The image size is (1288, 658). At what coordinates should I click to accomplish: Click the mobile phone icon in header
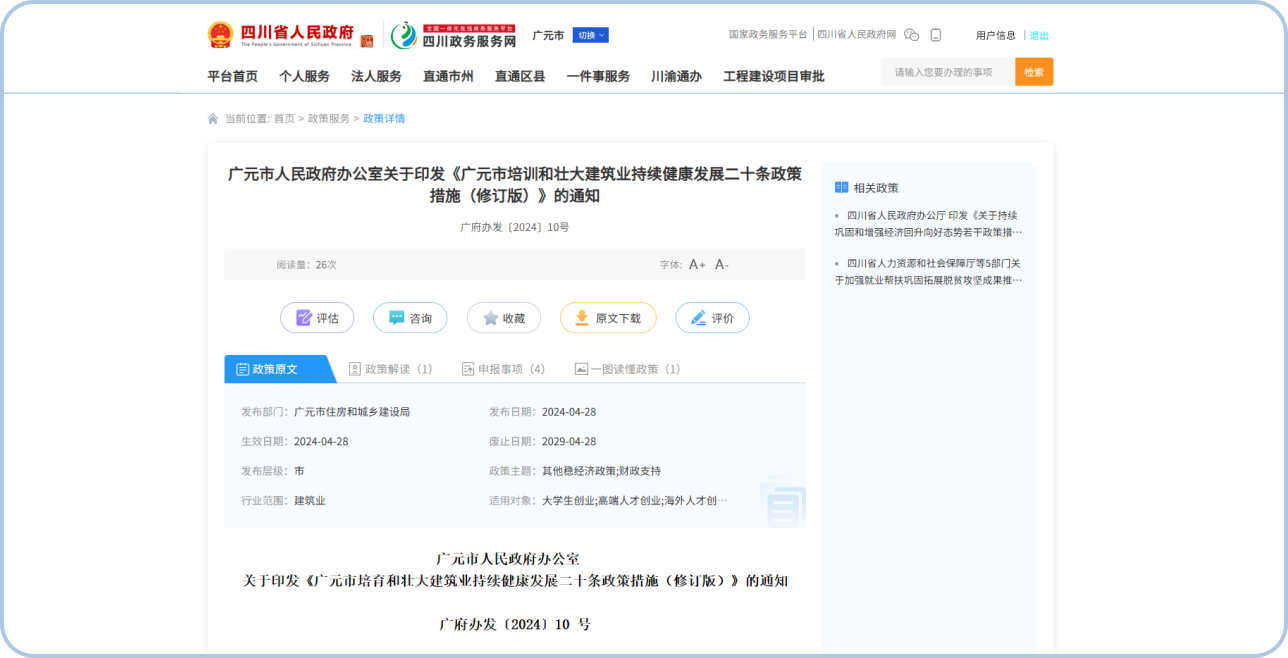point(936,35)
